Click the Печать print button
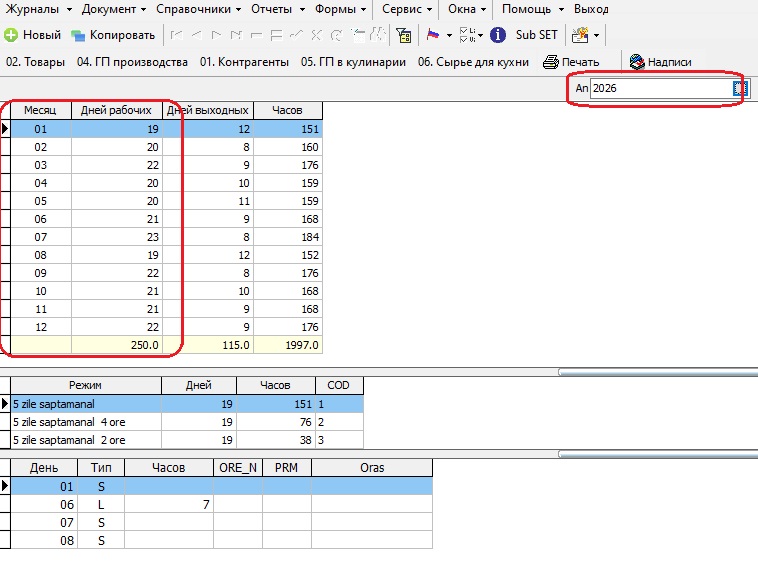The image size is (758, 561). tap(571, 62)
